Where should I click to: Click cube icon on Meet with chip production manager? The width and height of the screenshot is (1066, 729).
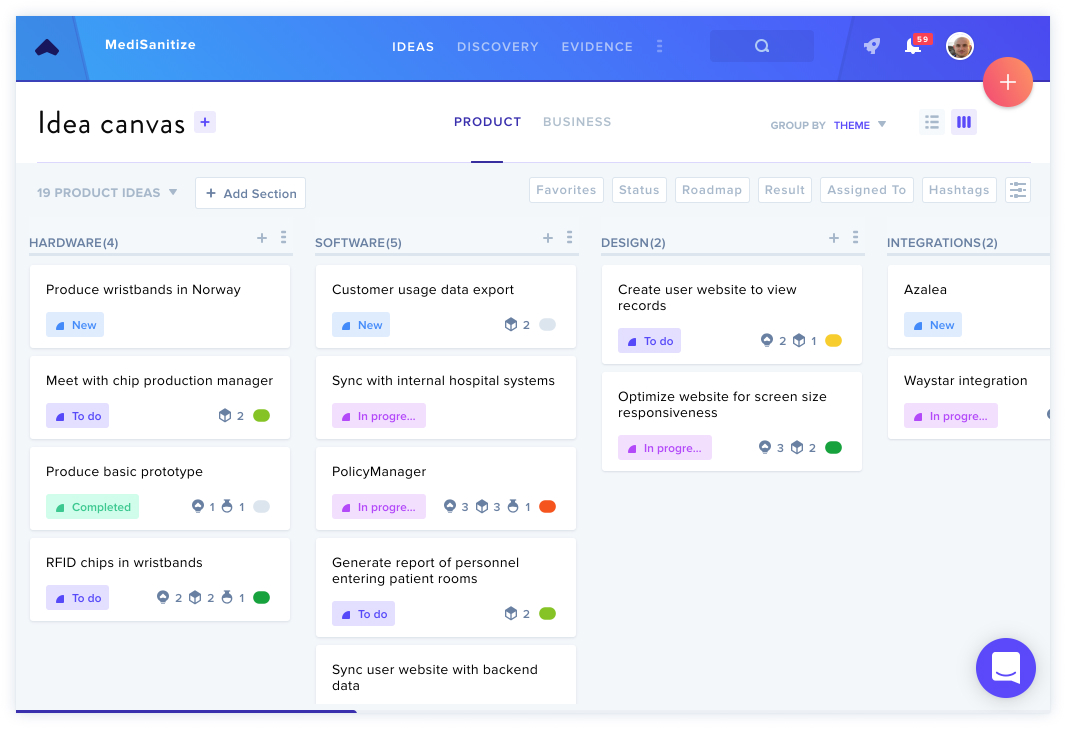(225, 416)
